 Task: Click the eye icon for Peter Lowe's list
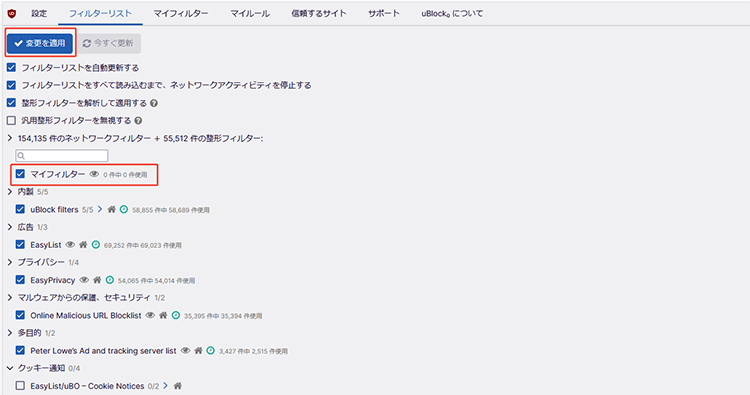tap(185, 351)
